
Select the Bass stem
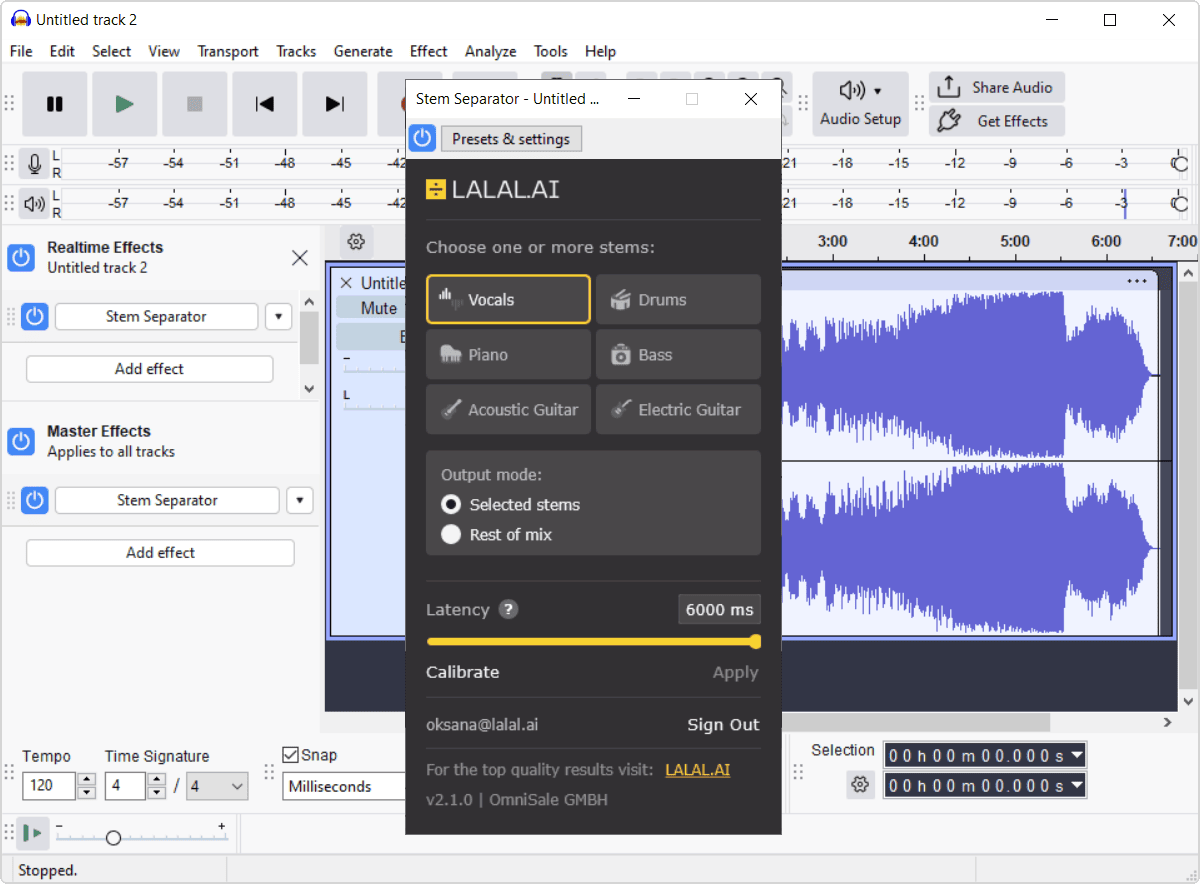click(678, 355)
